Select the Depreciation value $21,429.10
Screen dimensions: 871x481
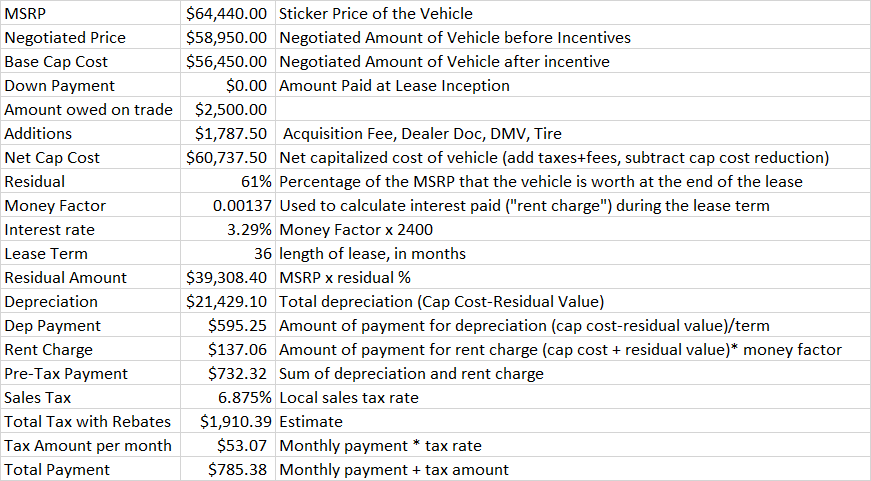point(228,301)
